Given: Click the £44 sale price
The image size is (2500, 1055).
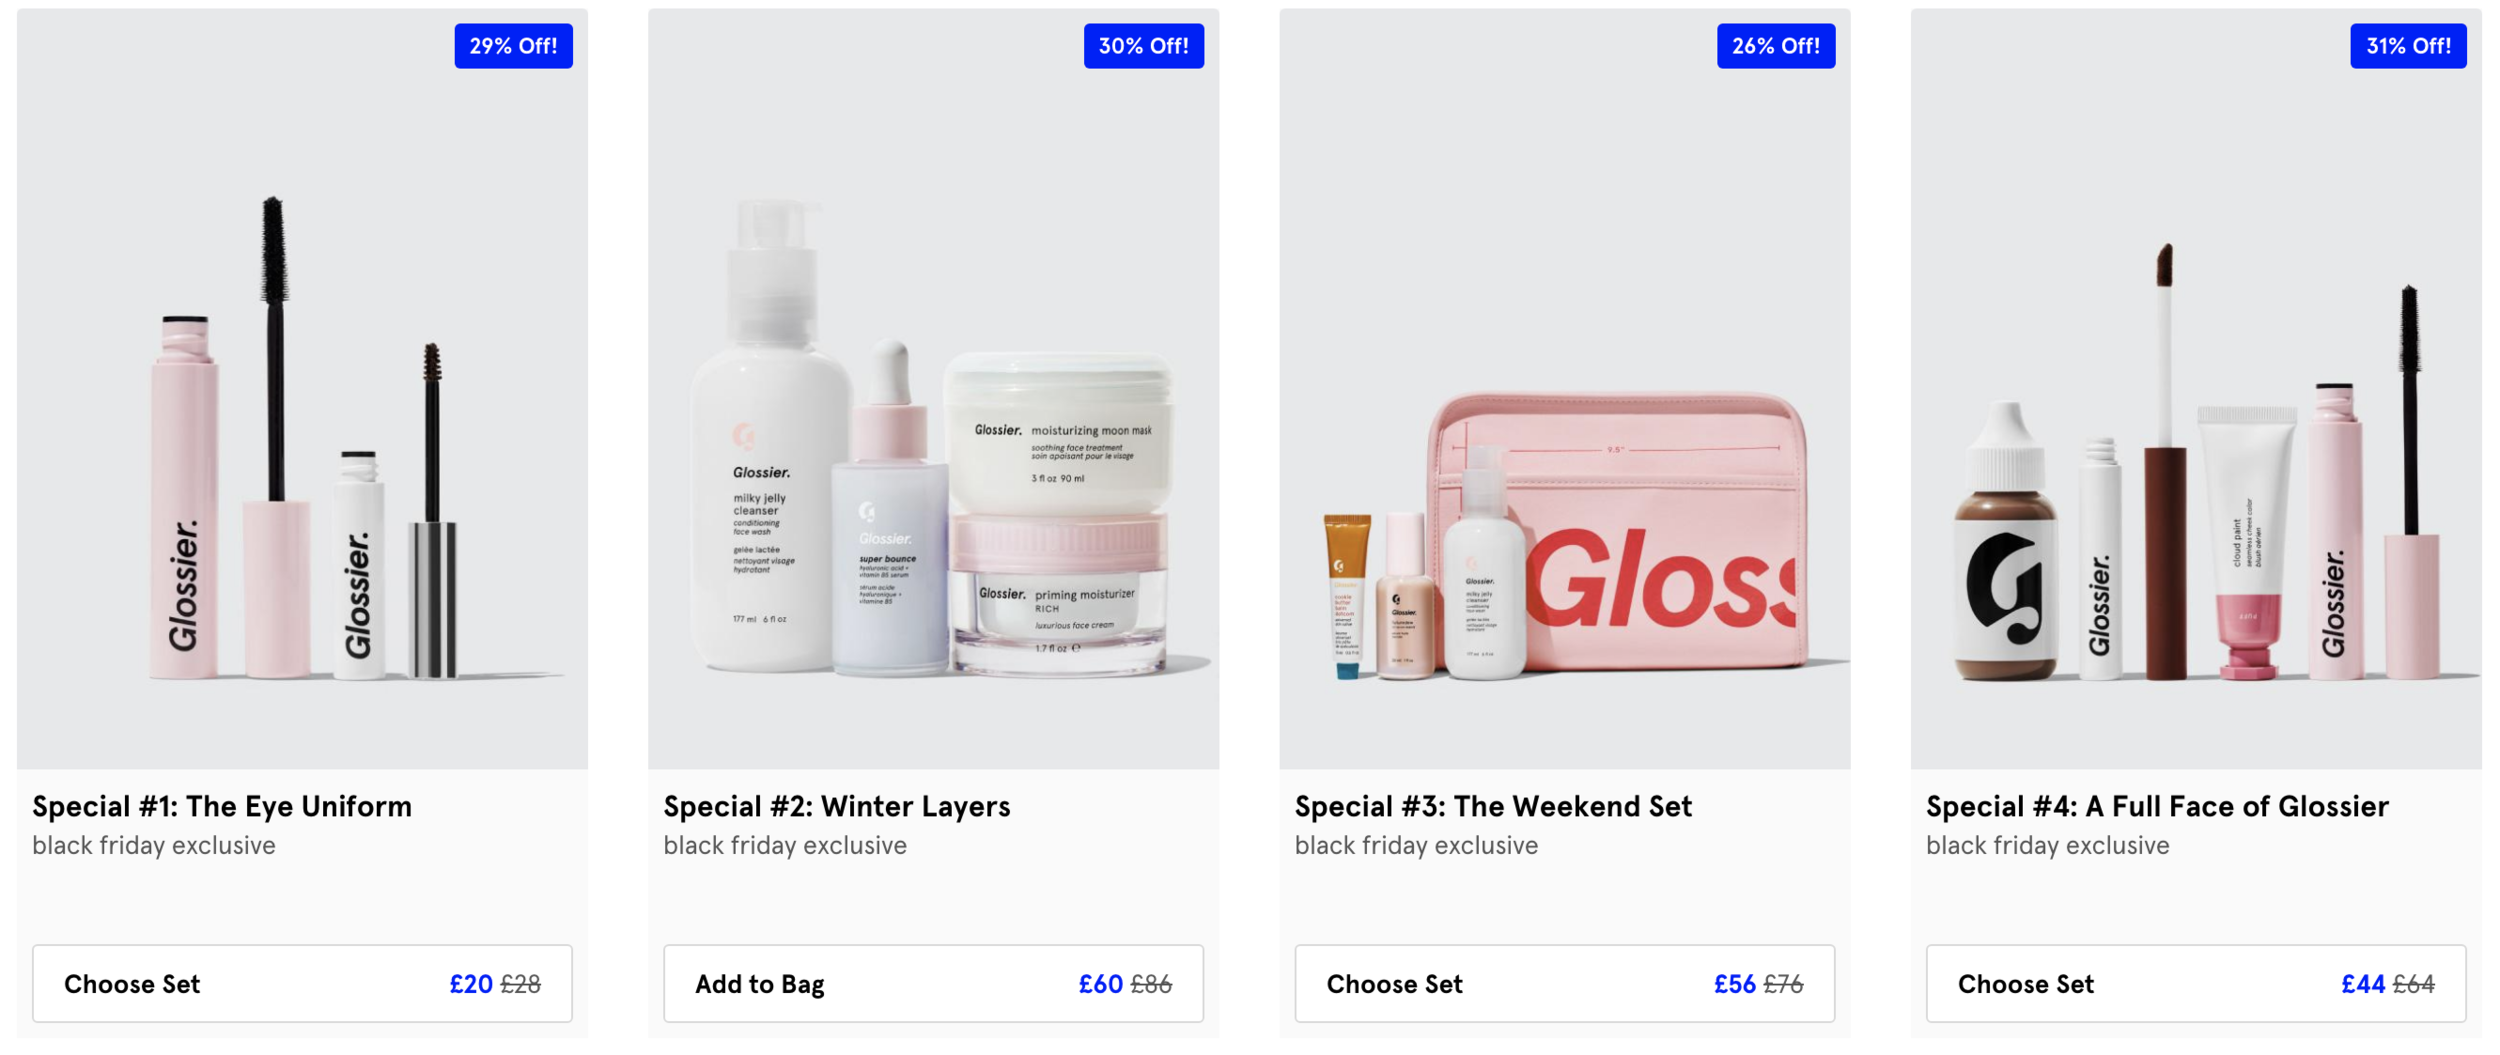Looking at the screenshot, I should (2363, 984).
